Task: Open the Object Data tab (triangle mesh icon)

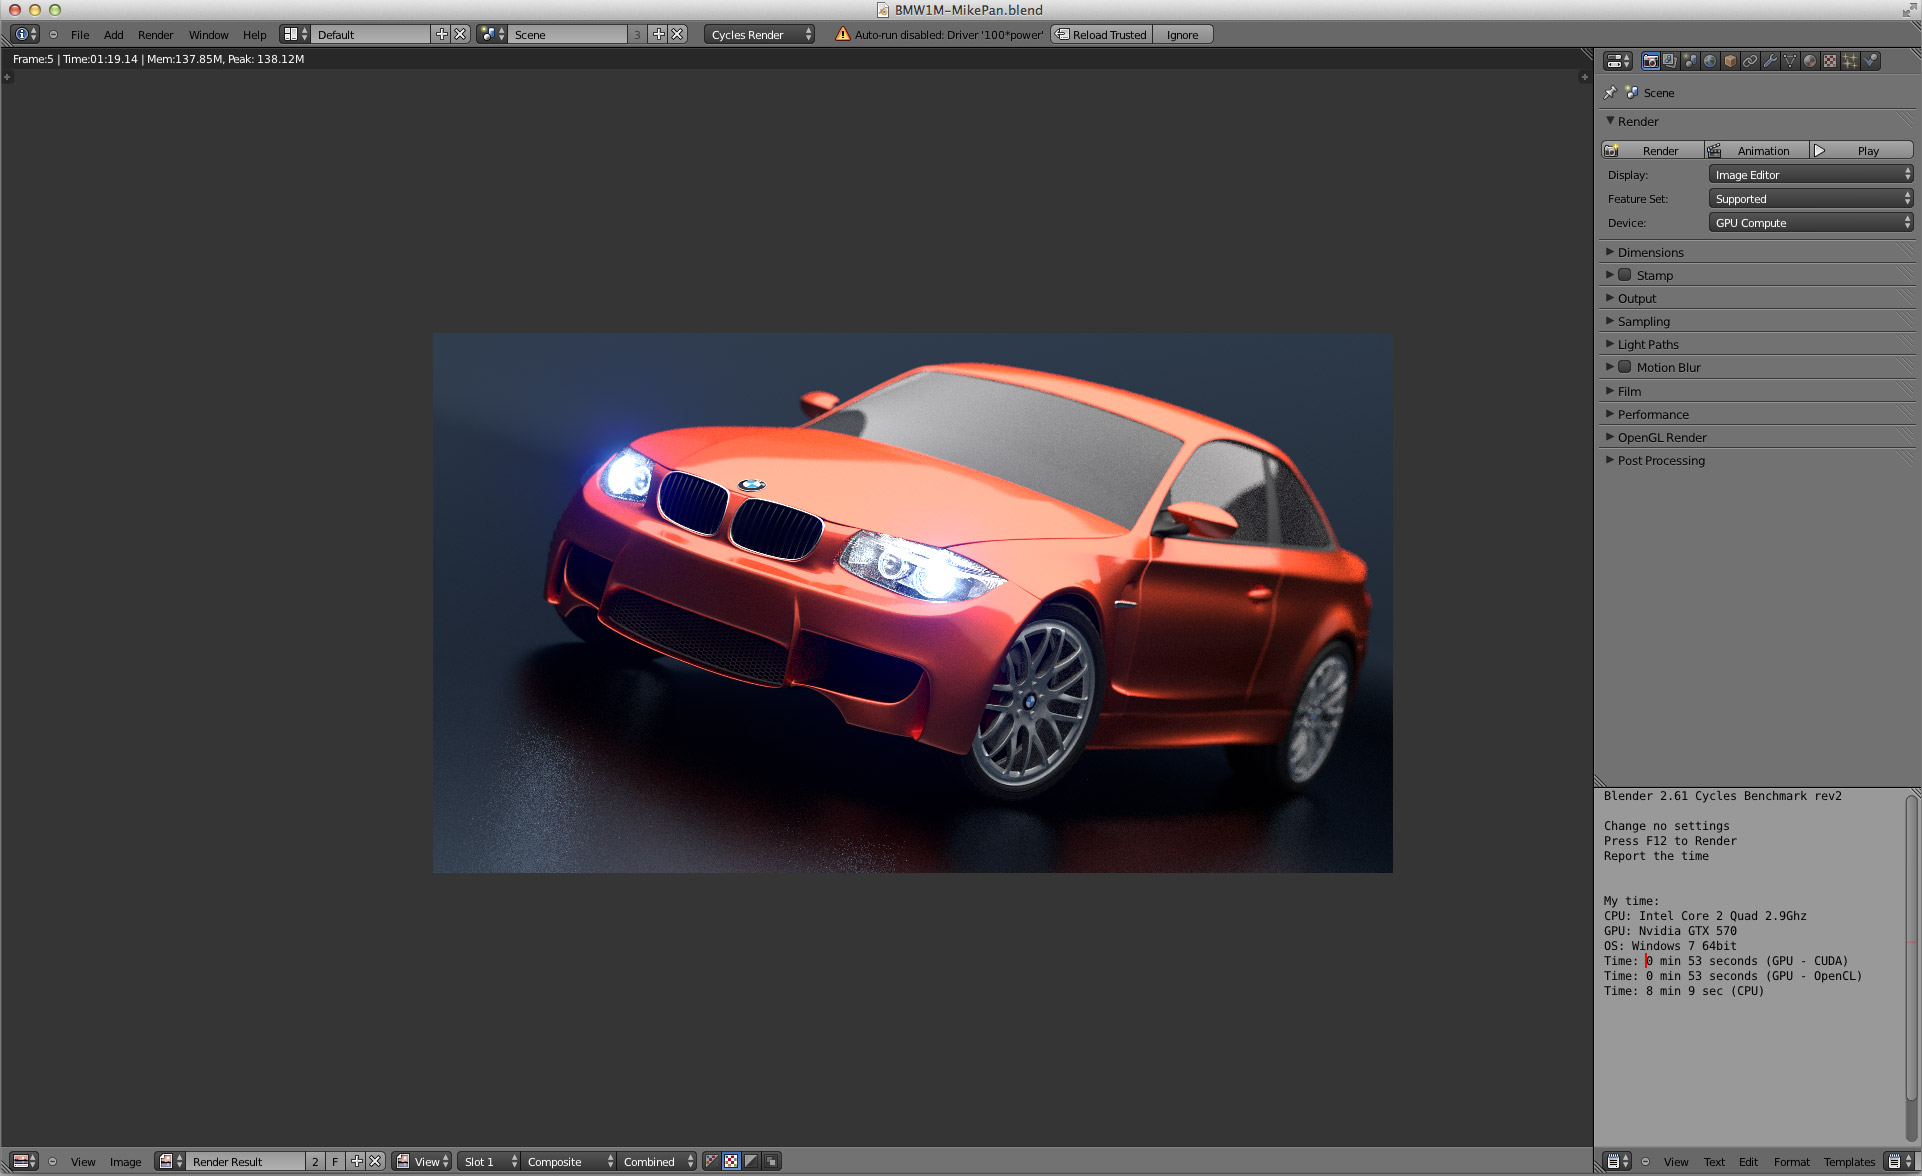Action: tap(1790, 61)
